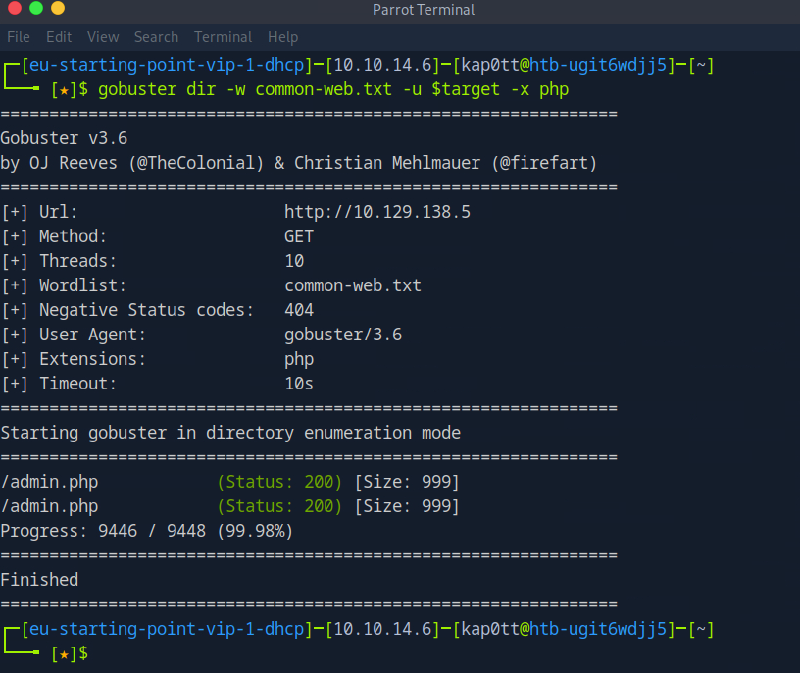The image size is (800, 673).
Task: Open the Help menu
Action: tap(283, 37)
